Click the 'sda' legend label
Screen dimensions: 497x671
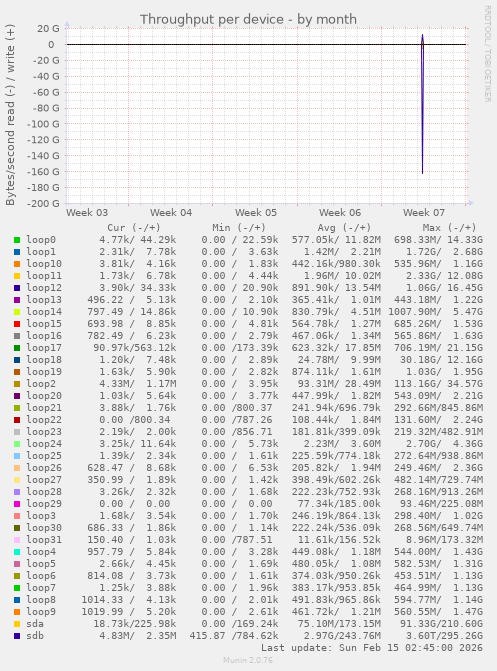(35, 623)
